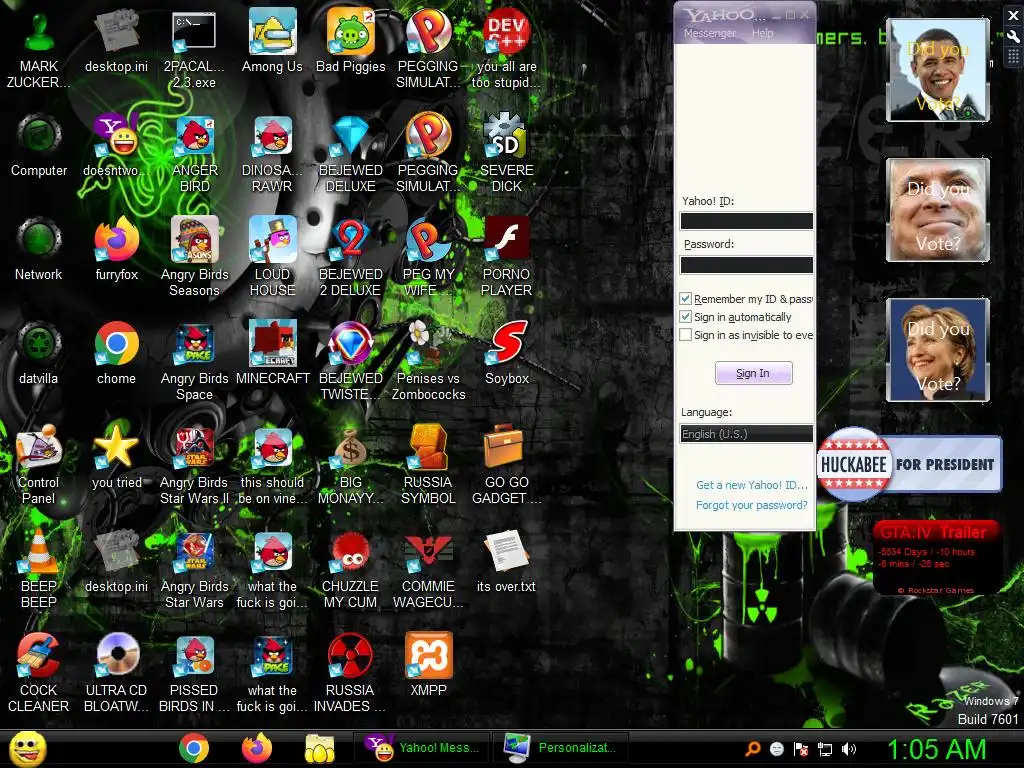The image size is (1024, 768).
Task: Click the Hillary Clinton vote gadget photo
Action: 938,349
